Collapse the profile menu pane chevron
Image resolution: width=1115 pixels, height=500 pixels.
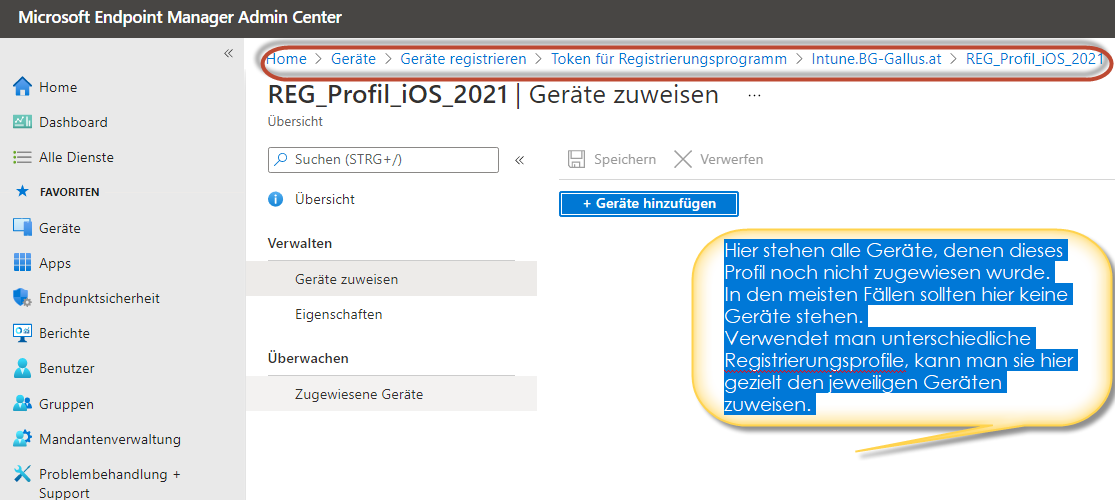519,160
